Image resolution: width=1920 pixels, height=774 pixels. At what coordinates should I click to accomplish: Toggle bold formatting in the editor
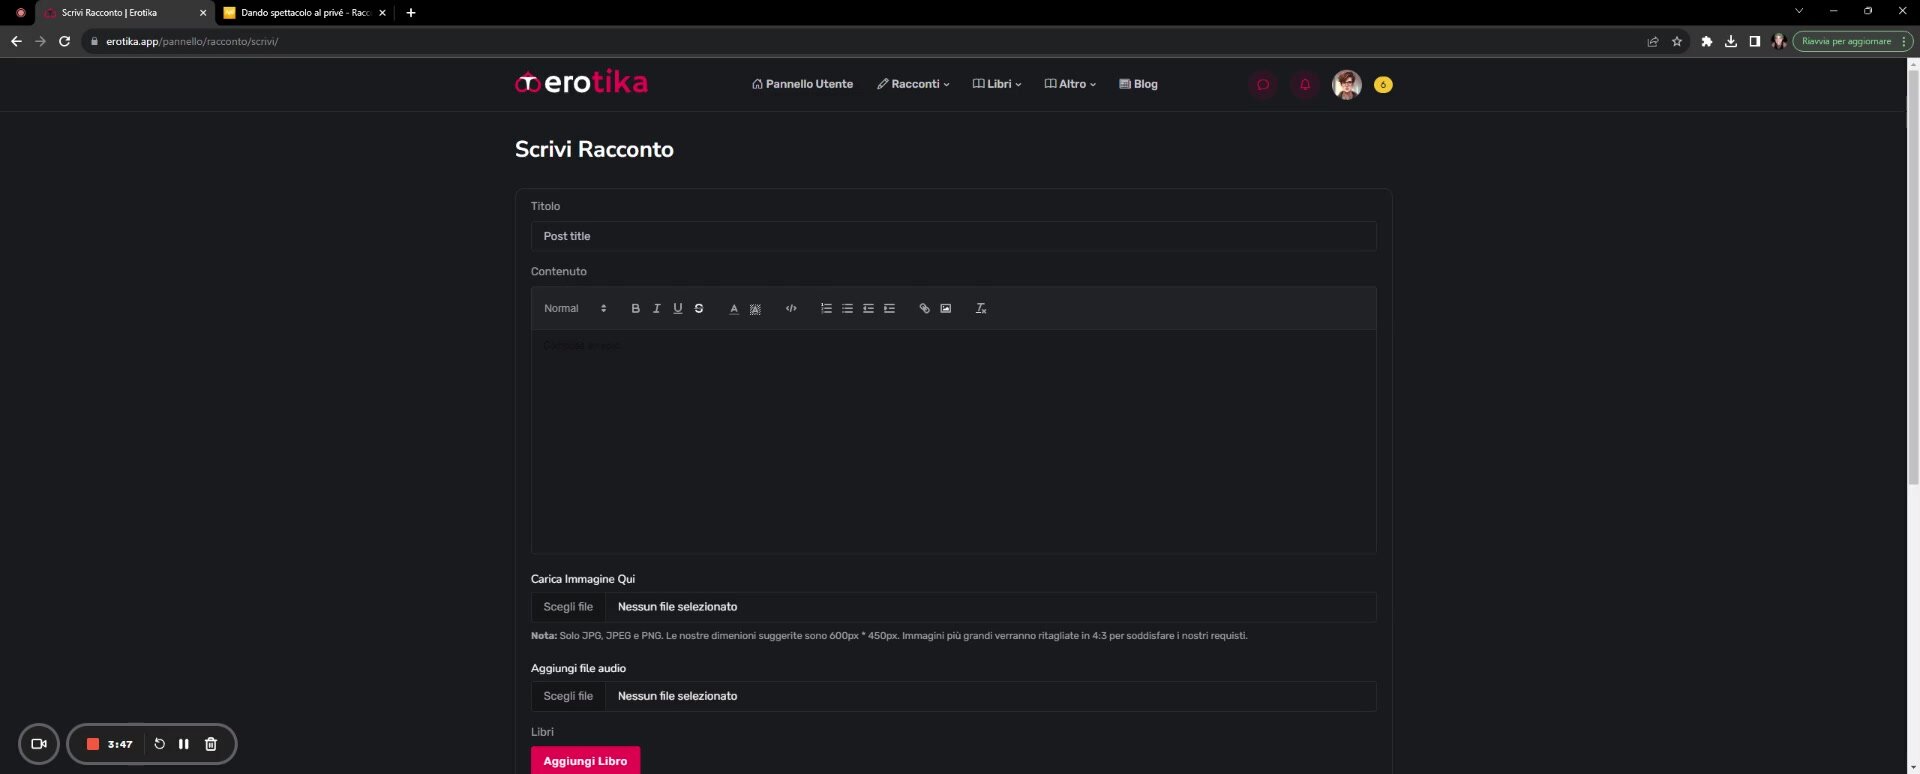(x=635, y=309)
